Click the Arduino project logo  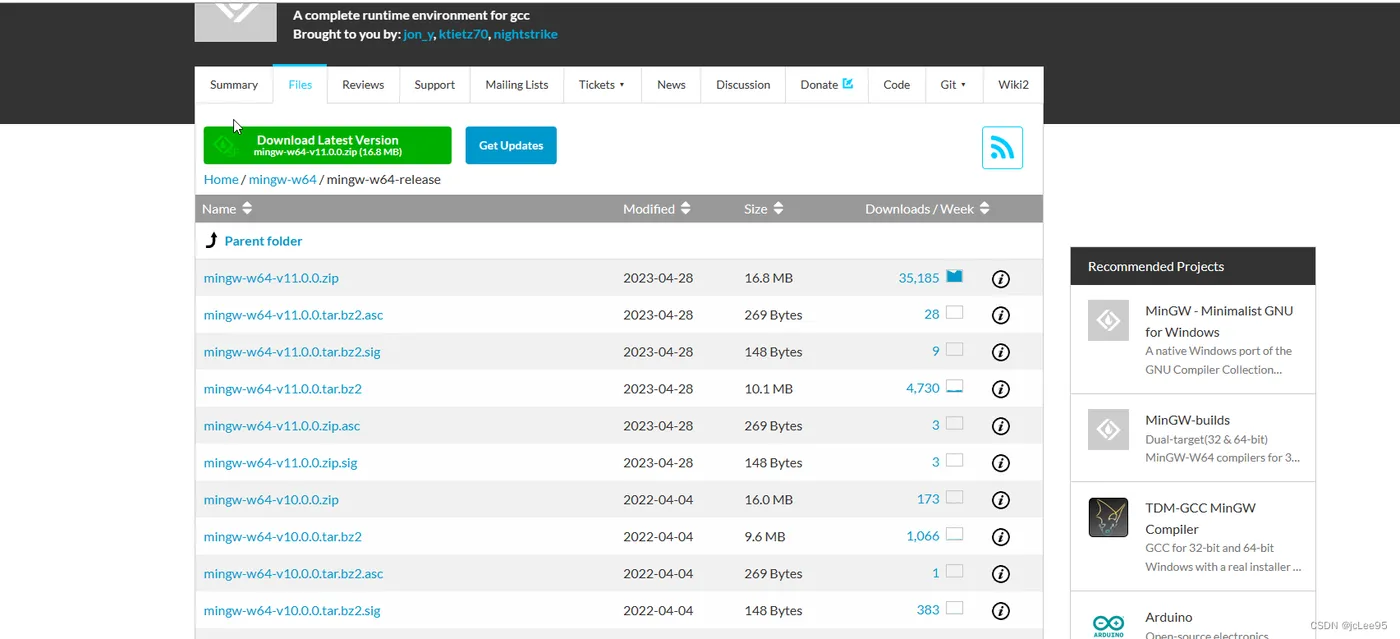click(x=1108, y=624)
